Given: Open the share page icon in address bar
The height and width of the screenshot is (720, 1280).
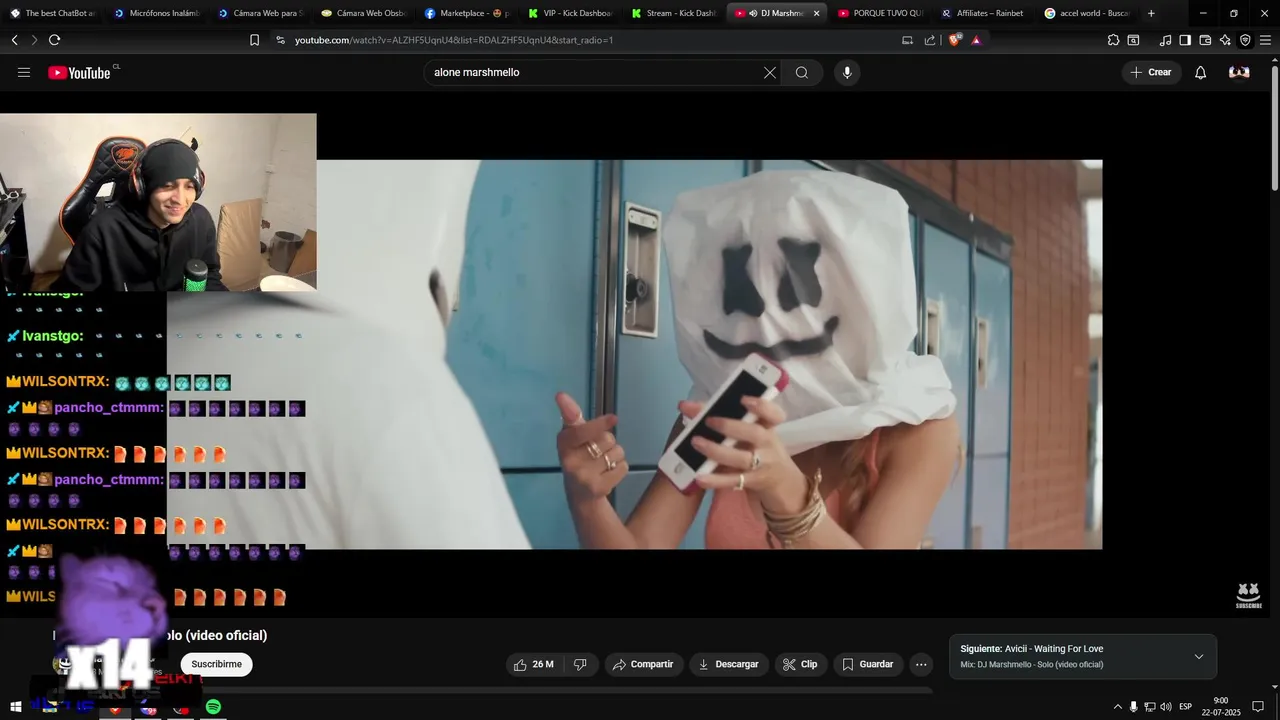Looking at the screenshot, I should pos(930,40).
